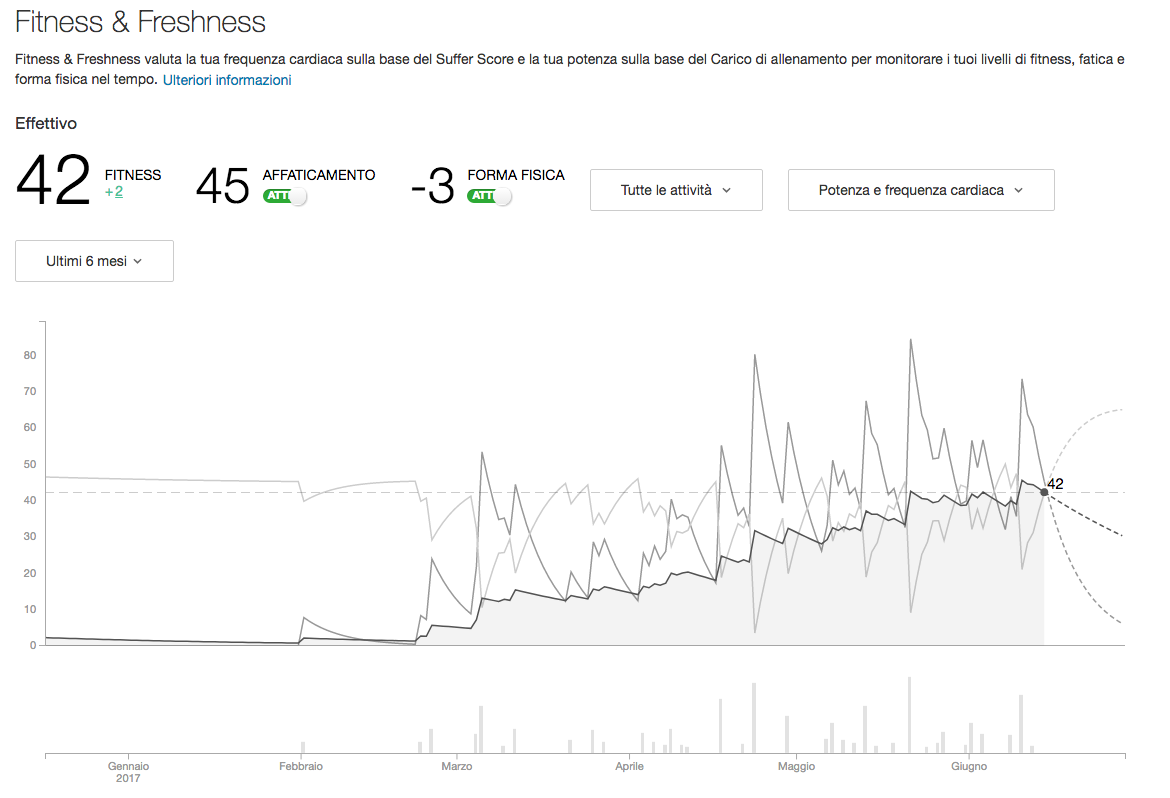Click the Gennaio 2017 label on the axis

pyautogui.click(x=128, y=772)
